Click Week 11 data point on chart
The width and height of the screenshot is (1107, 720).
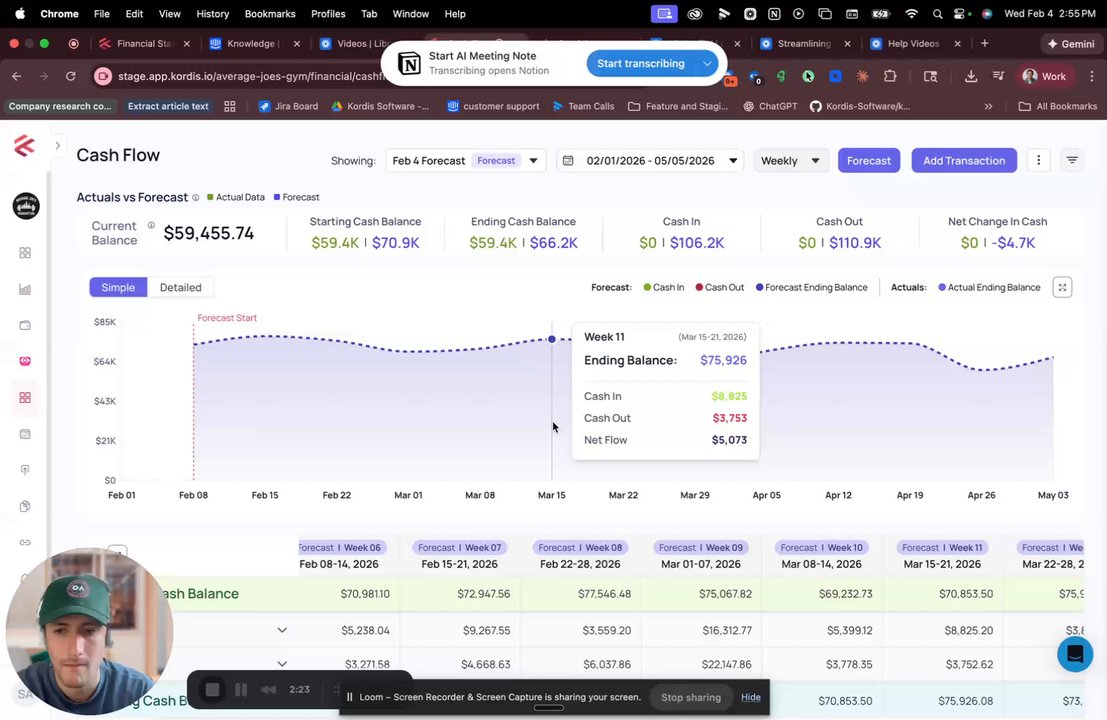[552, 340]
